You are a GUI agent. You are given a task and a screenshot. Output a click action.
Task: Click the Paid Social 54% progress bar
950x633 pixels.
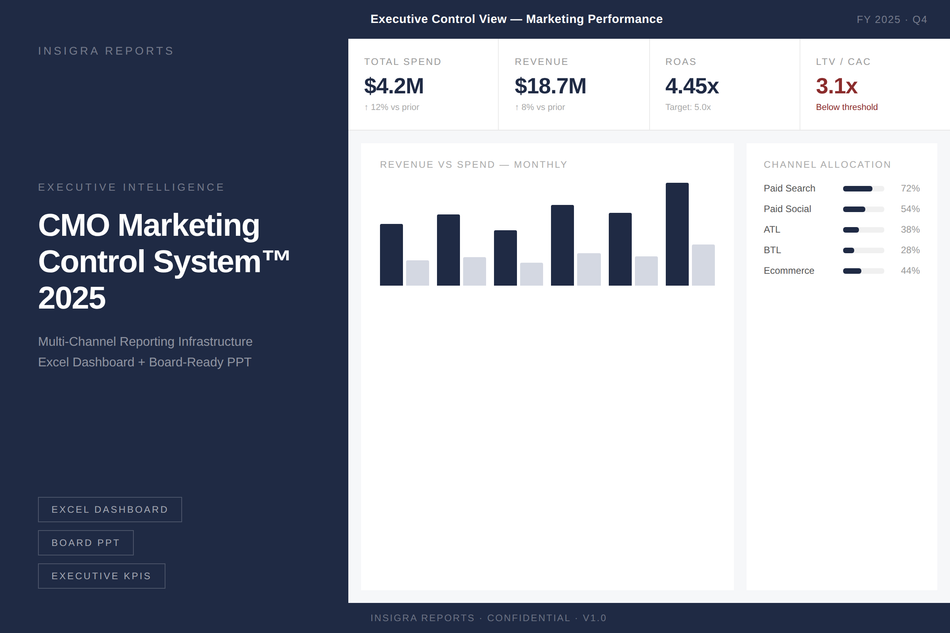point(862,209)
